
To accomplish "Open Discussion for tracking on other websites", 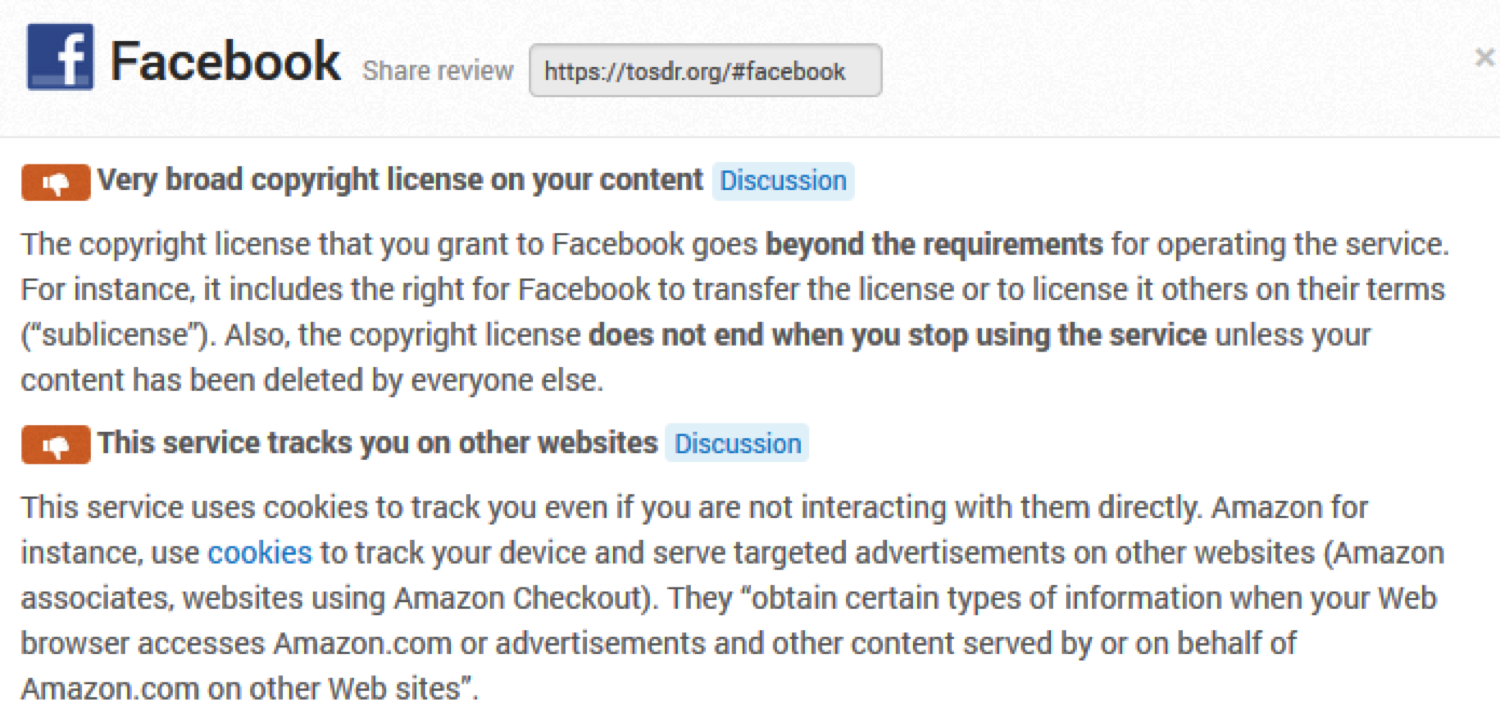I will point(738,444).
